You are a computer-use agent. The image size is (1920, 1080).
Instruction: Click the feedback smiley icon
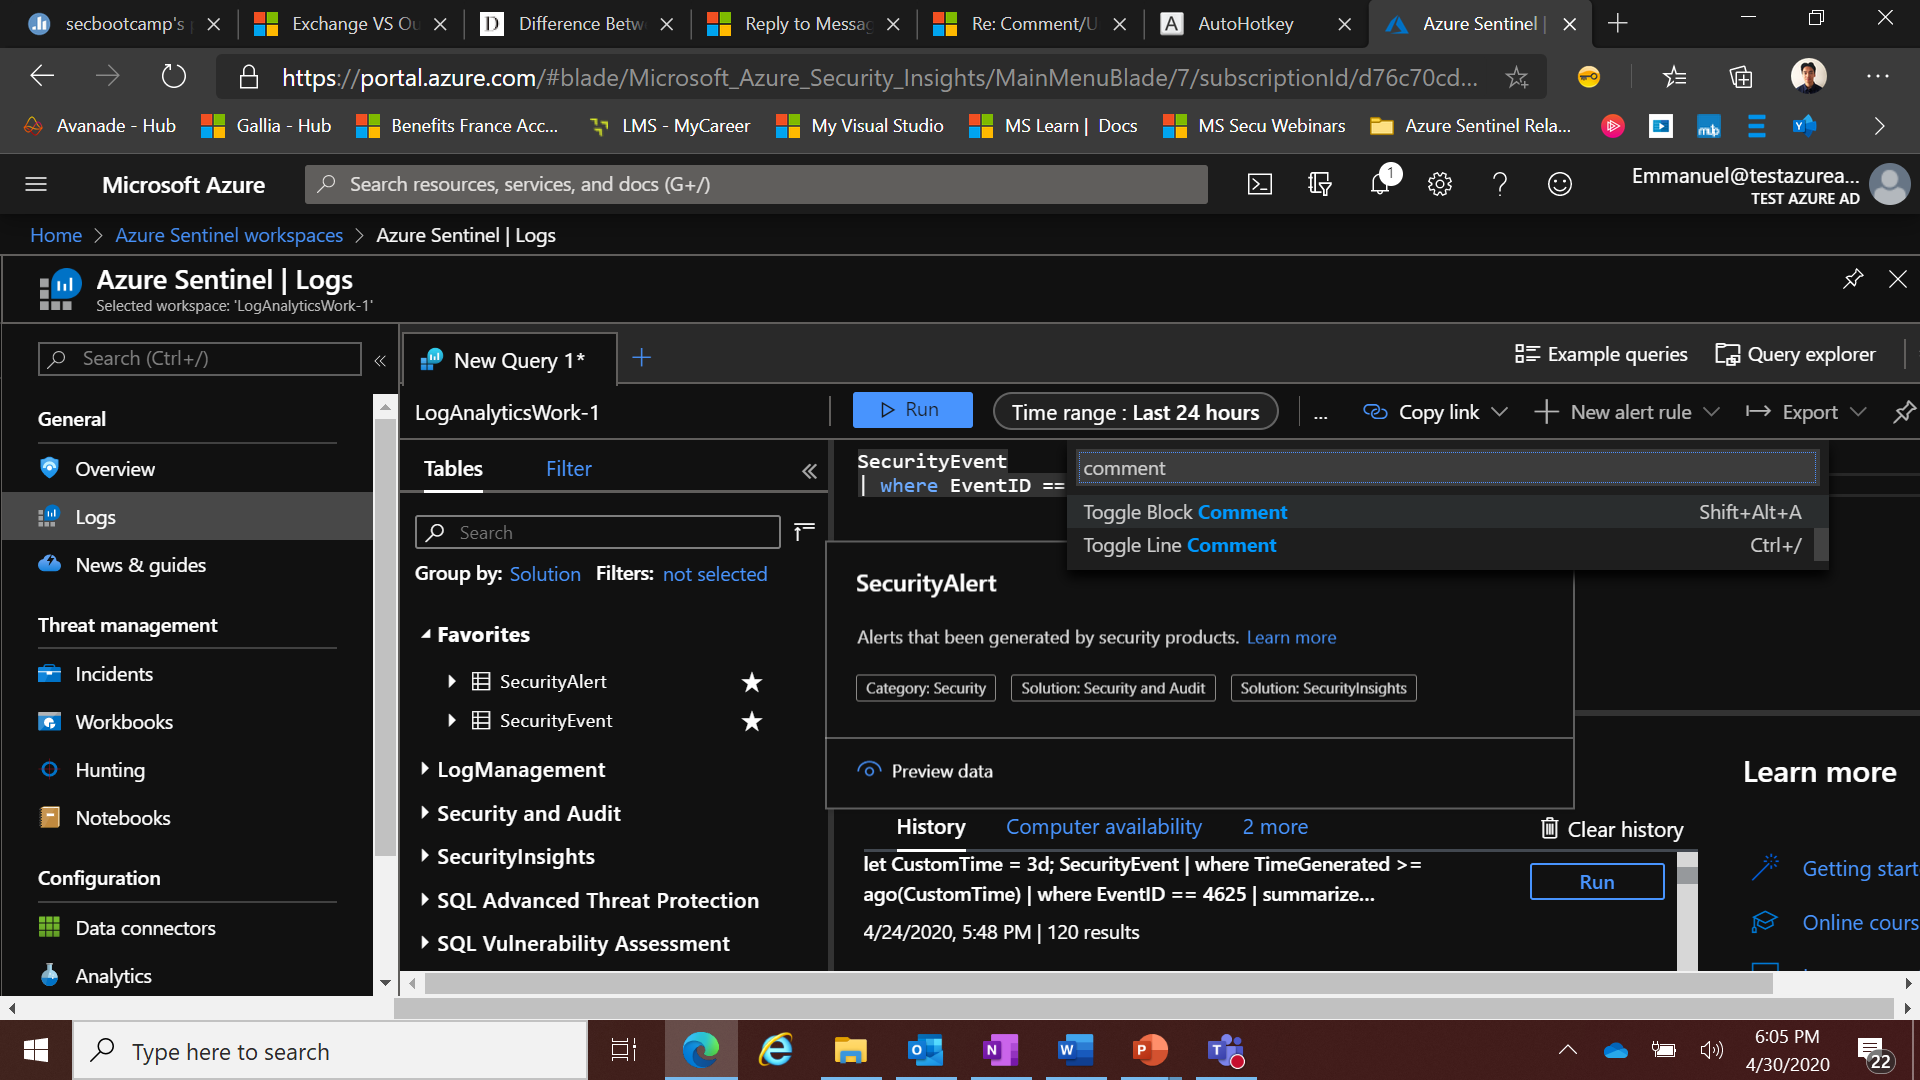(x=1559, y=184)
